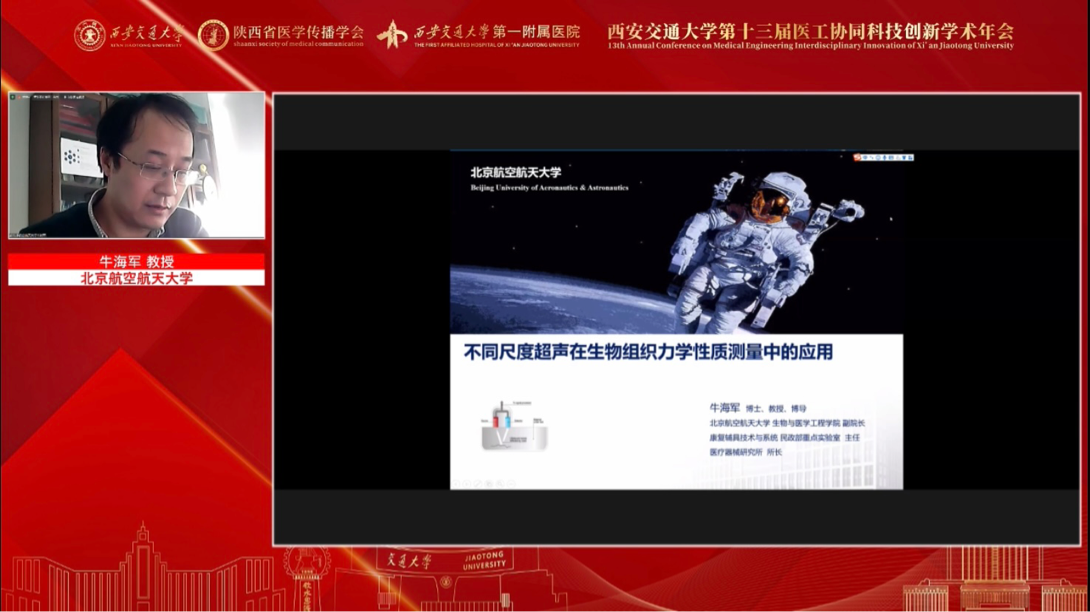Click the Xi'an Jiaotong University round emblem
1090x612 pixels.
coord(90,35)
